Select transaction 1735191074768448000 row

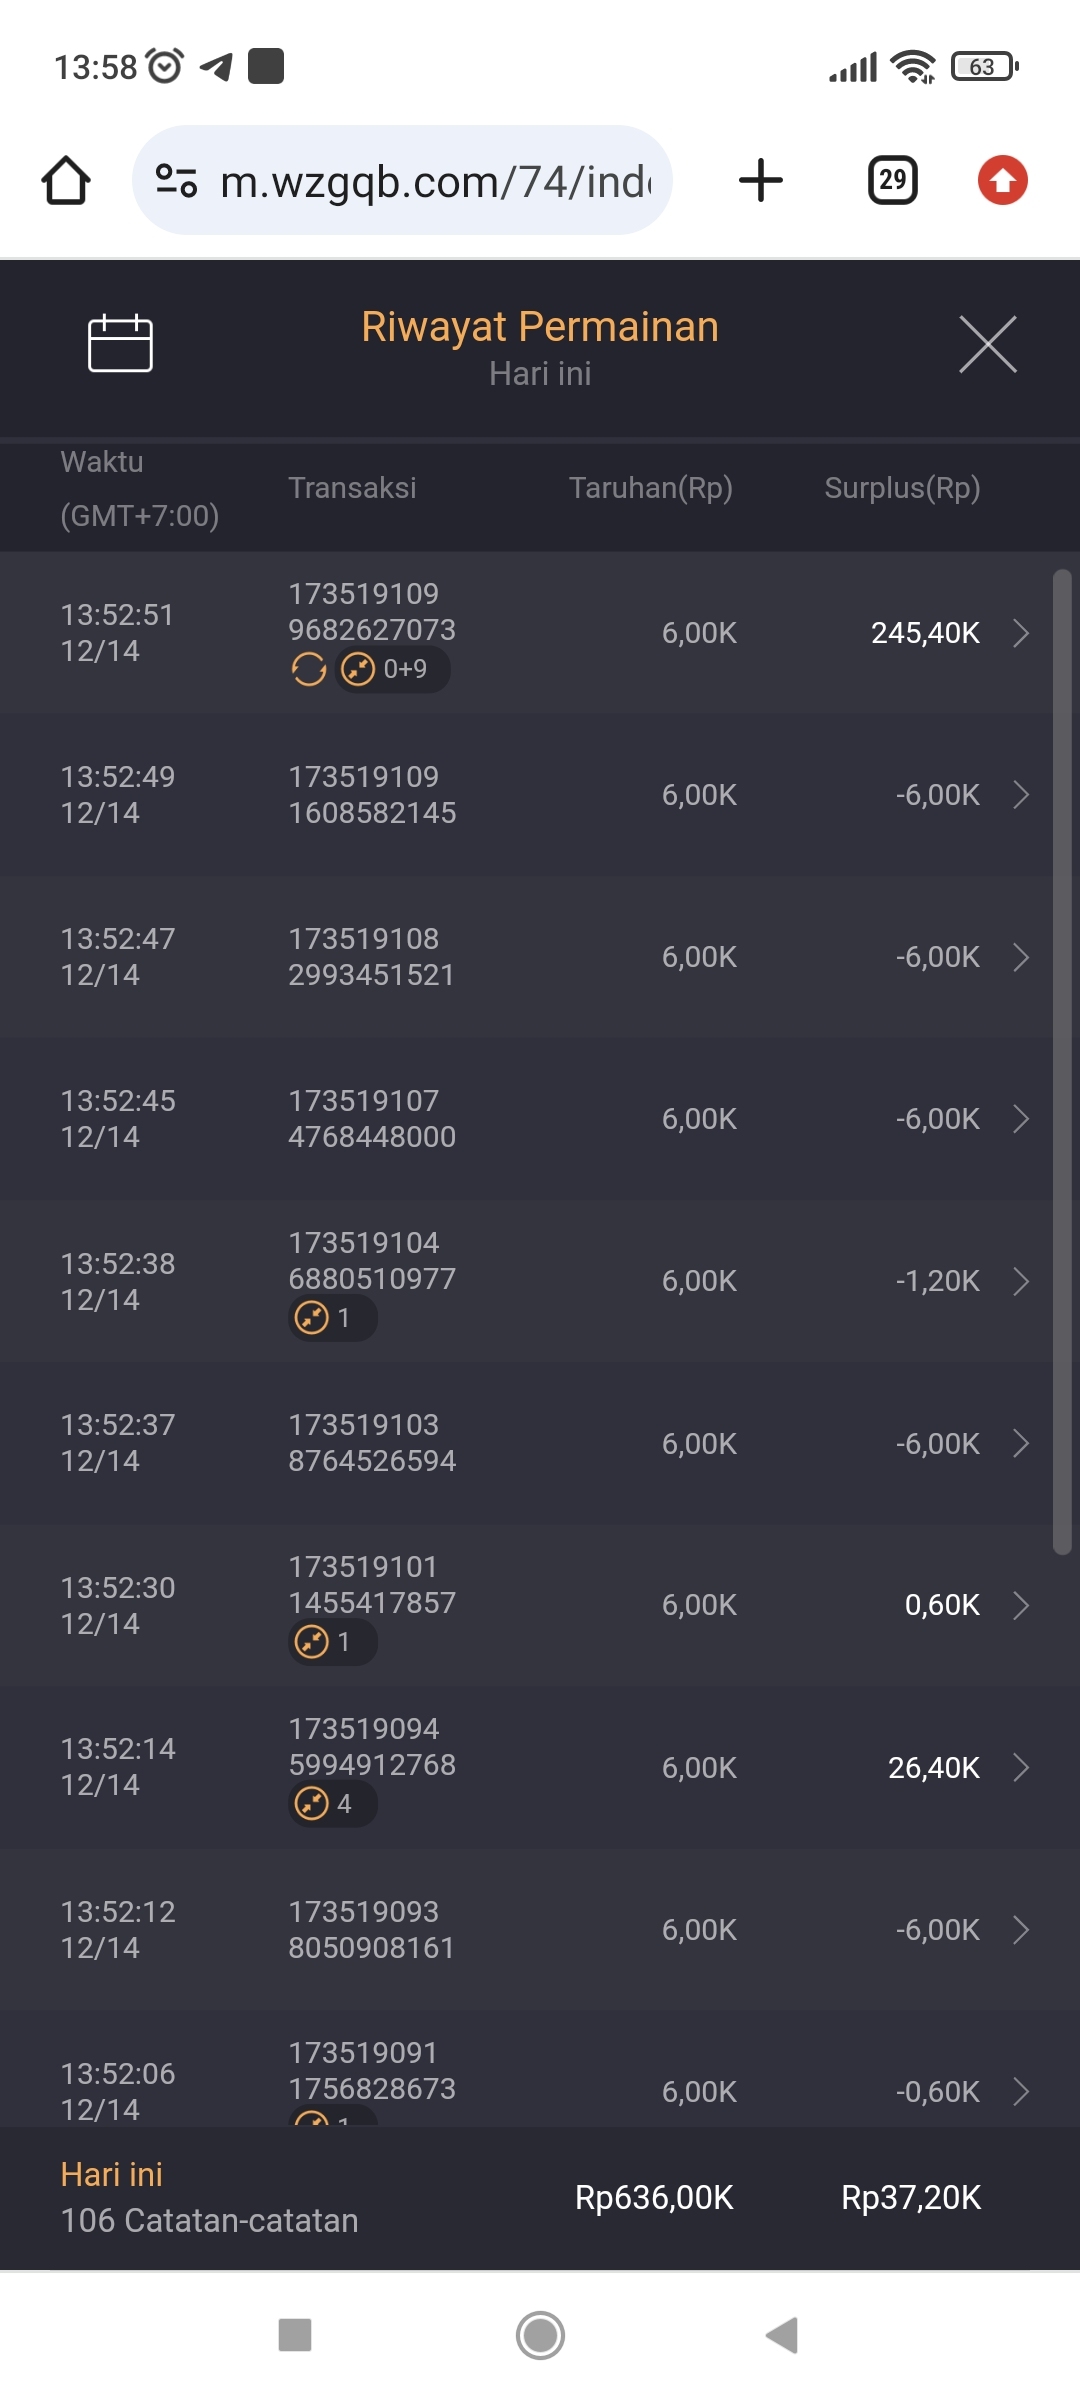pyautogui.click(x=372, y=1119)
